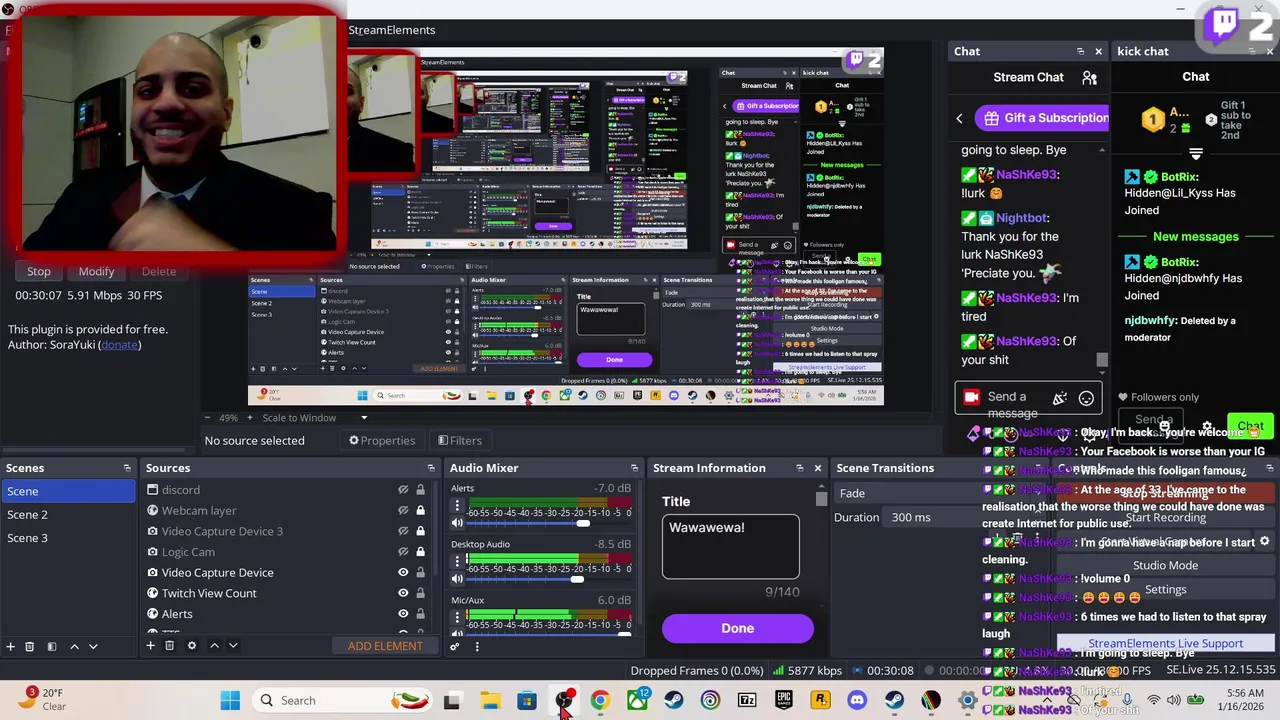Add a new source with Sources plus icon
Image resolution: width=1280 pixels, height=720 pixels.
point(150,646)
